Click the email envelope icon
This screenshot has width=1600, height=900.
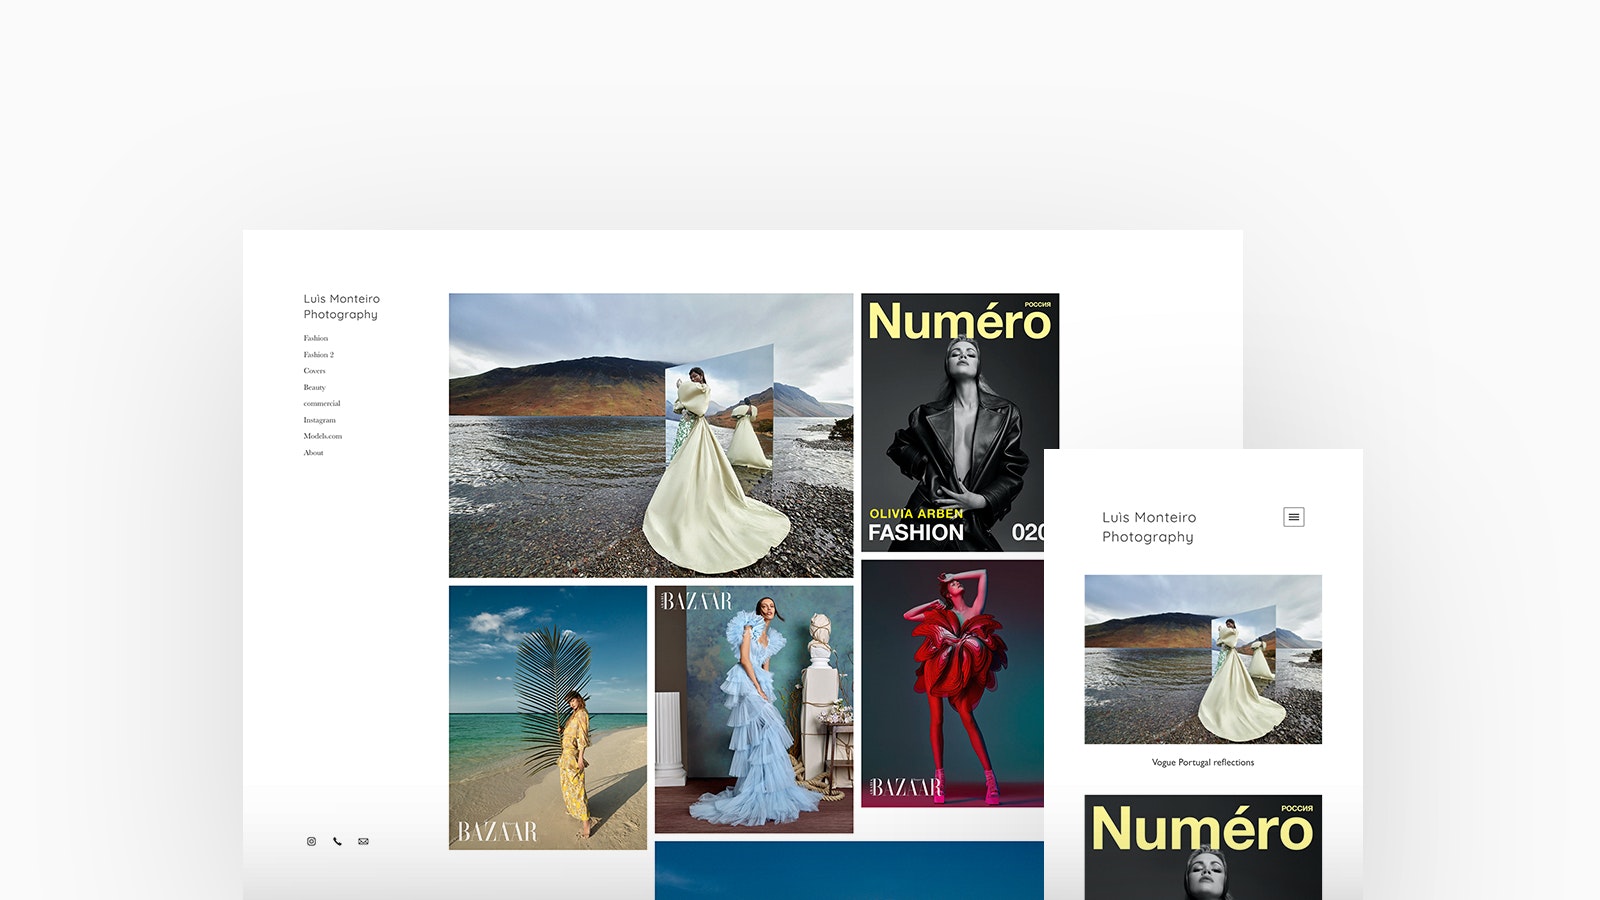coord(363,842)
